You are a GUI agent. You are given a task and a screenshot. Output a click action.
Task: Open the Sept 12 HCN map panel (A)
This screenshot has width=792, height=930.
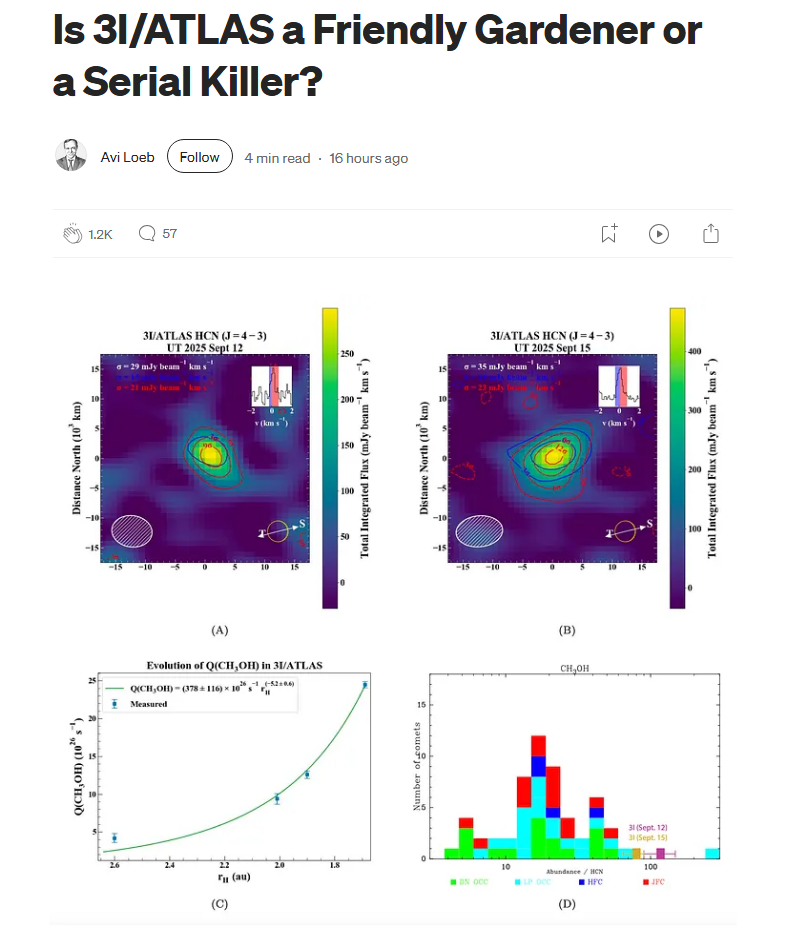click(205, 460)
